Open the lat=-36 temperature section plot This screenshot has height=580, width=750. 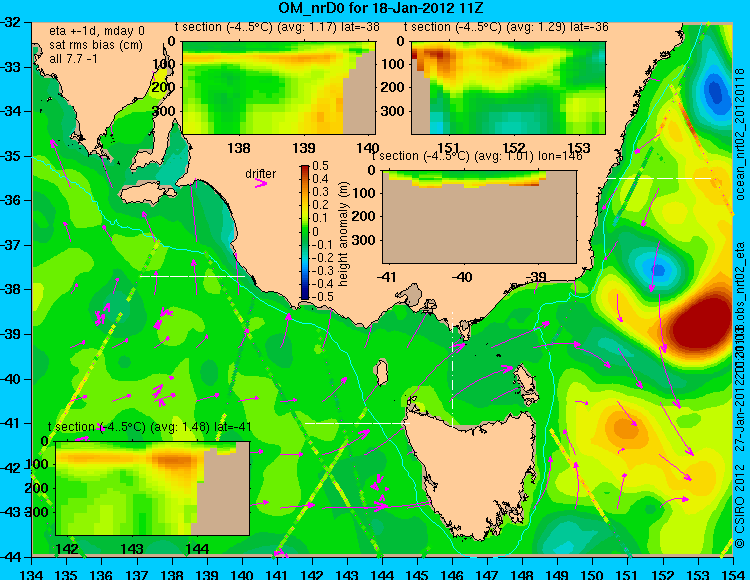(508, 88)
